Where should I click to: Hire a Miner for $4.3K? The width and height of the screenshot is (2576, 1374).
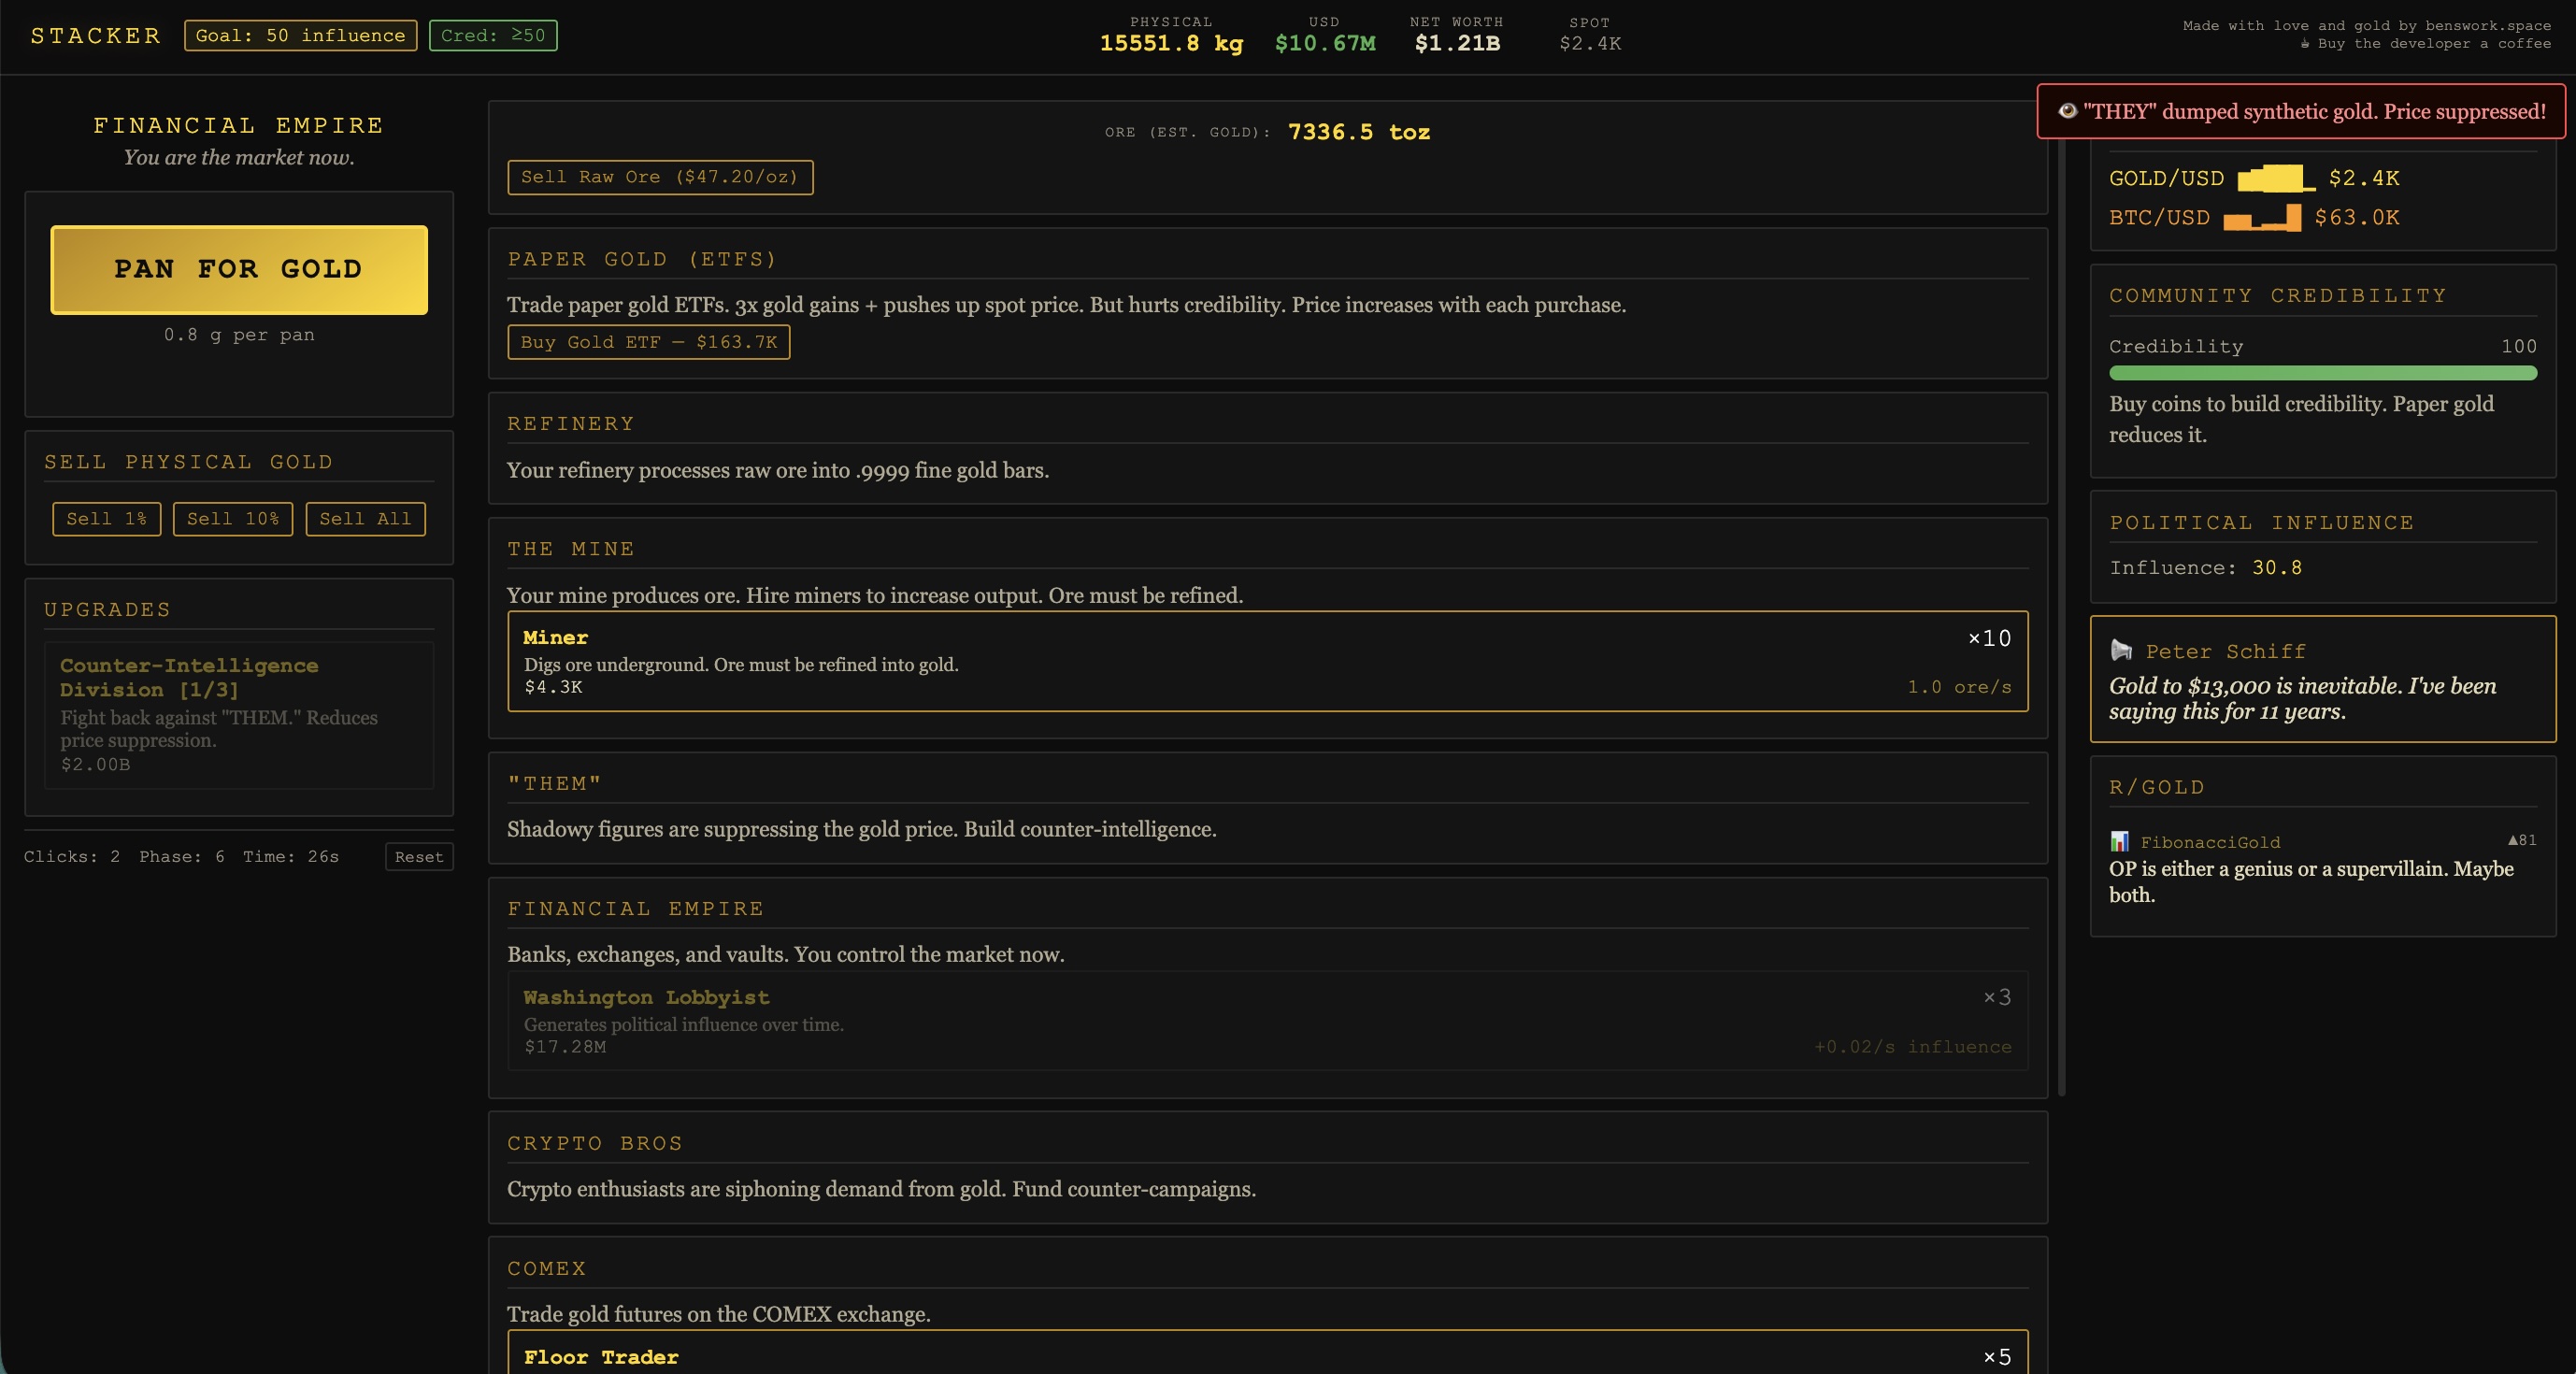point(1267,661)
